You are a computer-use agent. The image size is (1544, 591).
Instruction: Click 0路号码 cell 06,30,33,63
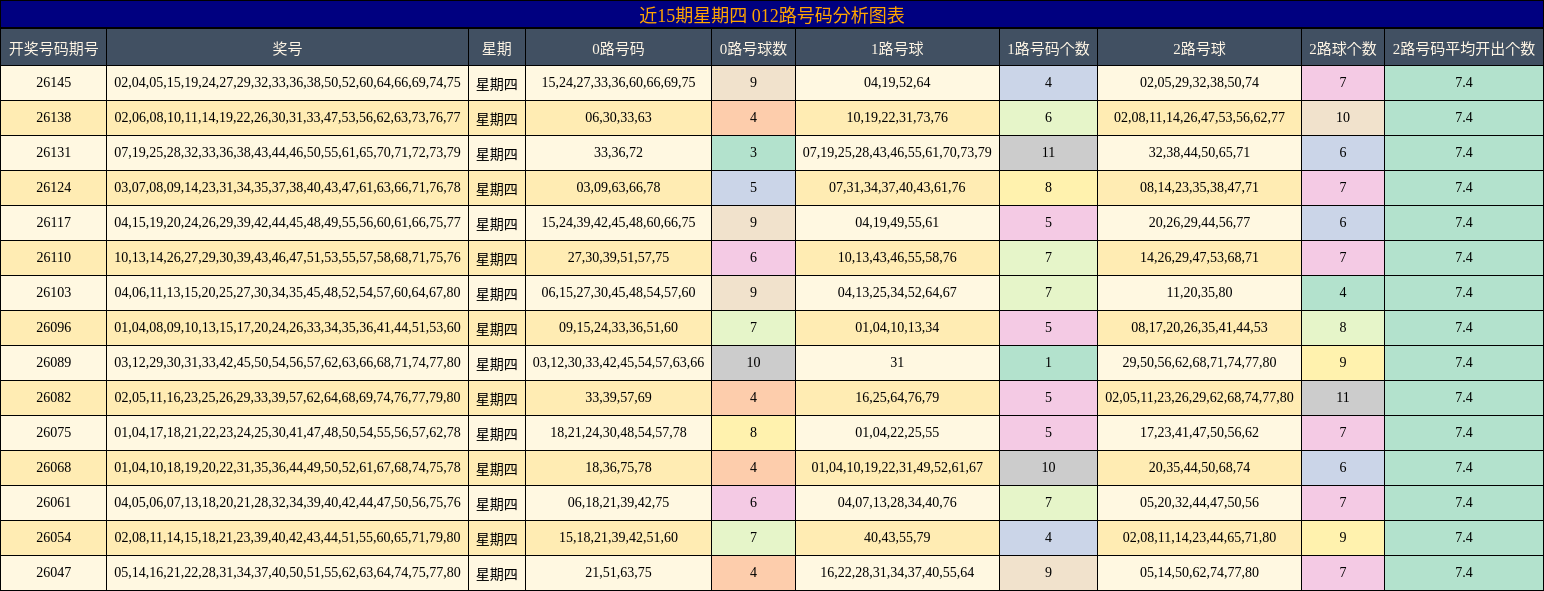(x=618, y=118)
